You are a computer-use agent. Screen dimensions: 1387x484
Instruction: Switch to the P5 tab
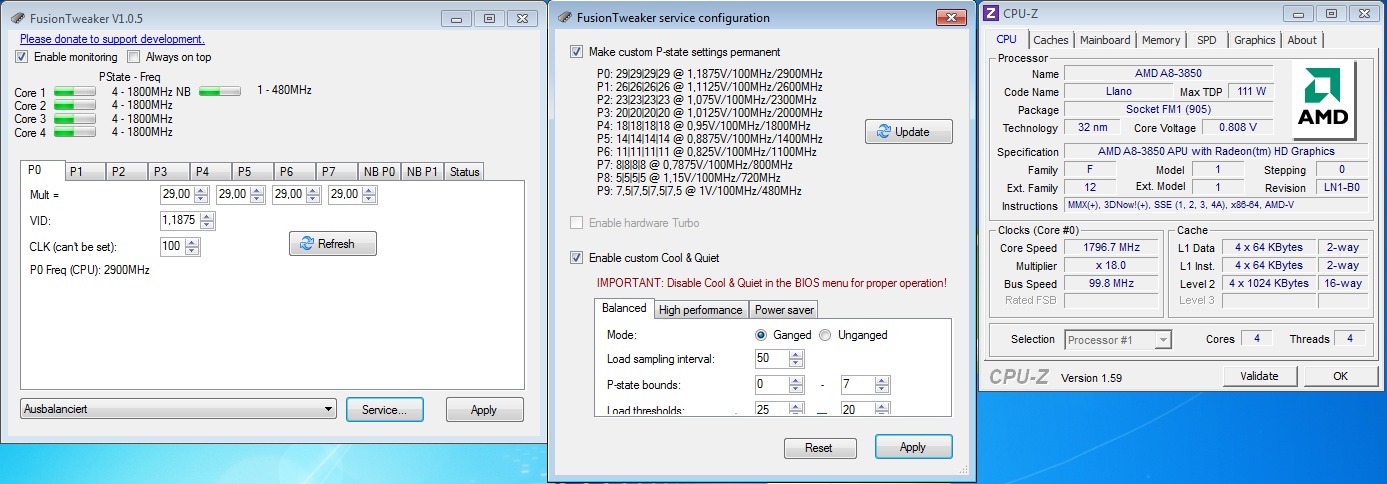pyautogui.click(x=253, y=172)
